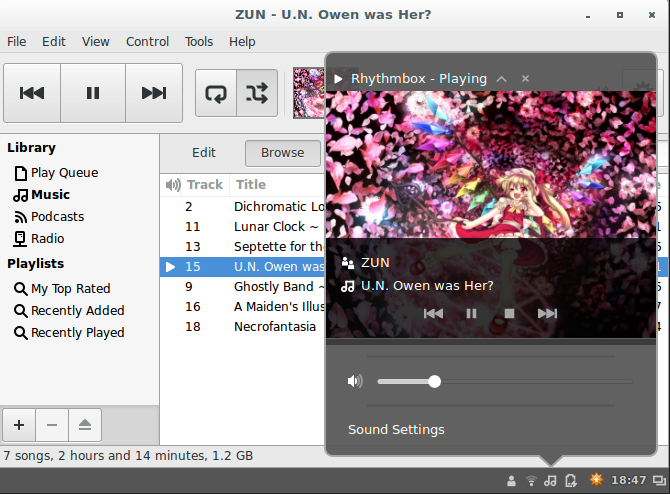Click the music note sound tray icon
Image resolution: width=670 pixels, height=494 pixels.
(x=550, y=481)
